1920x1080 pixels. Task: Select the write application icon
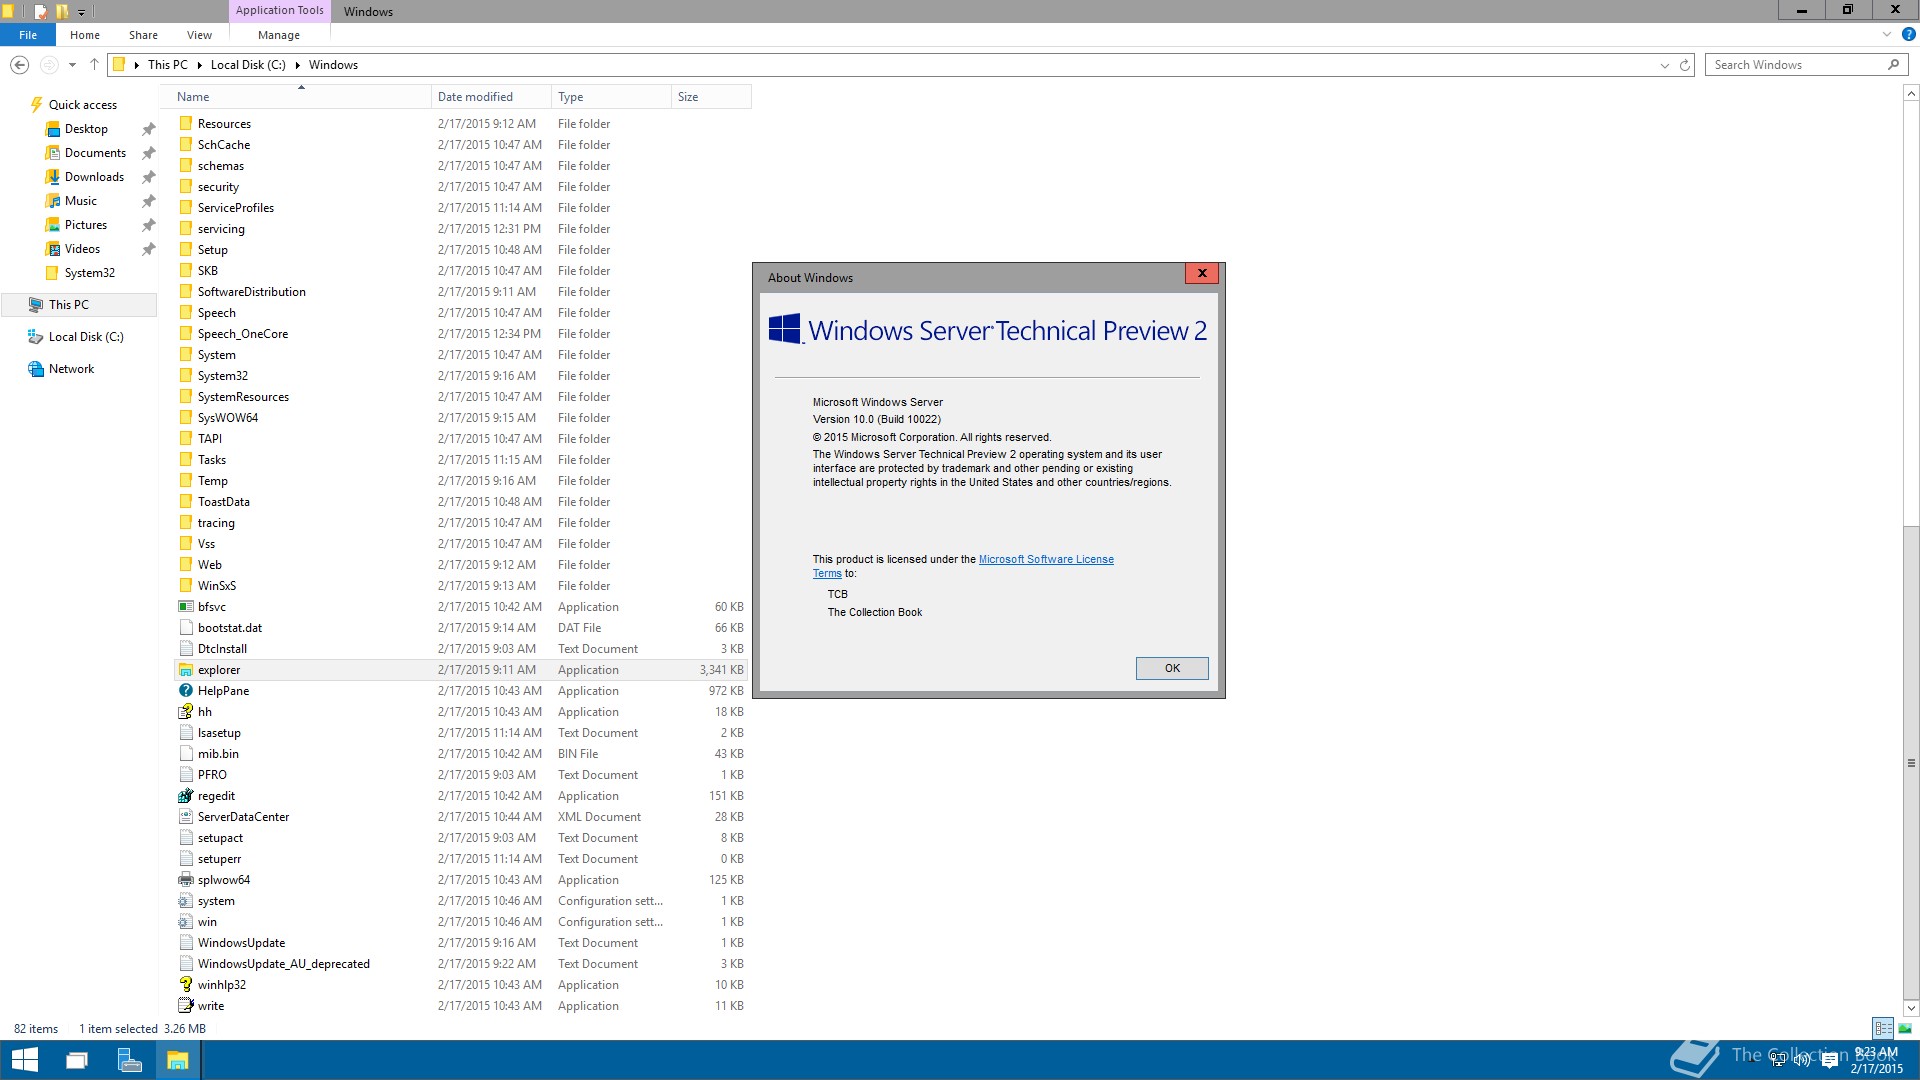186,1006
